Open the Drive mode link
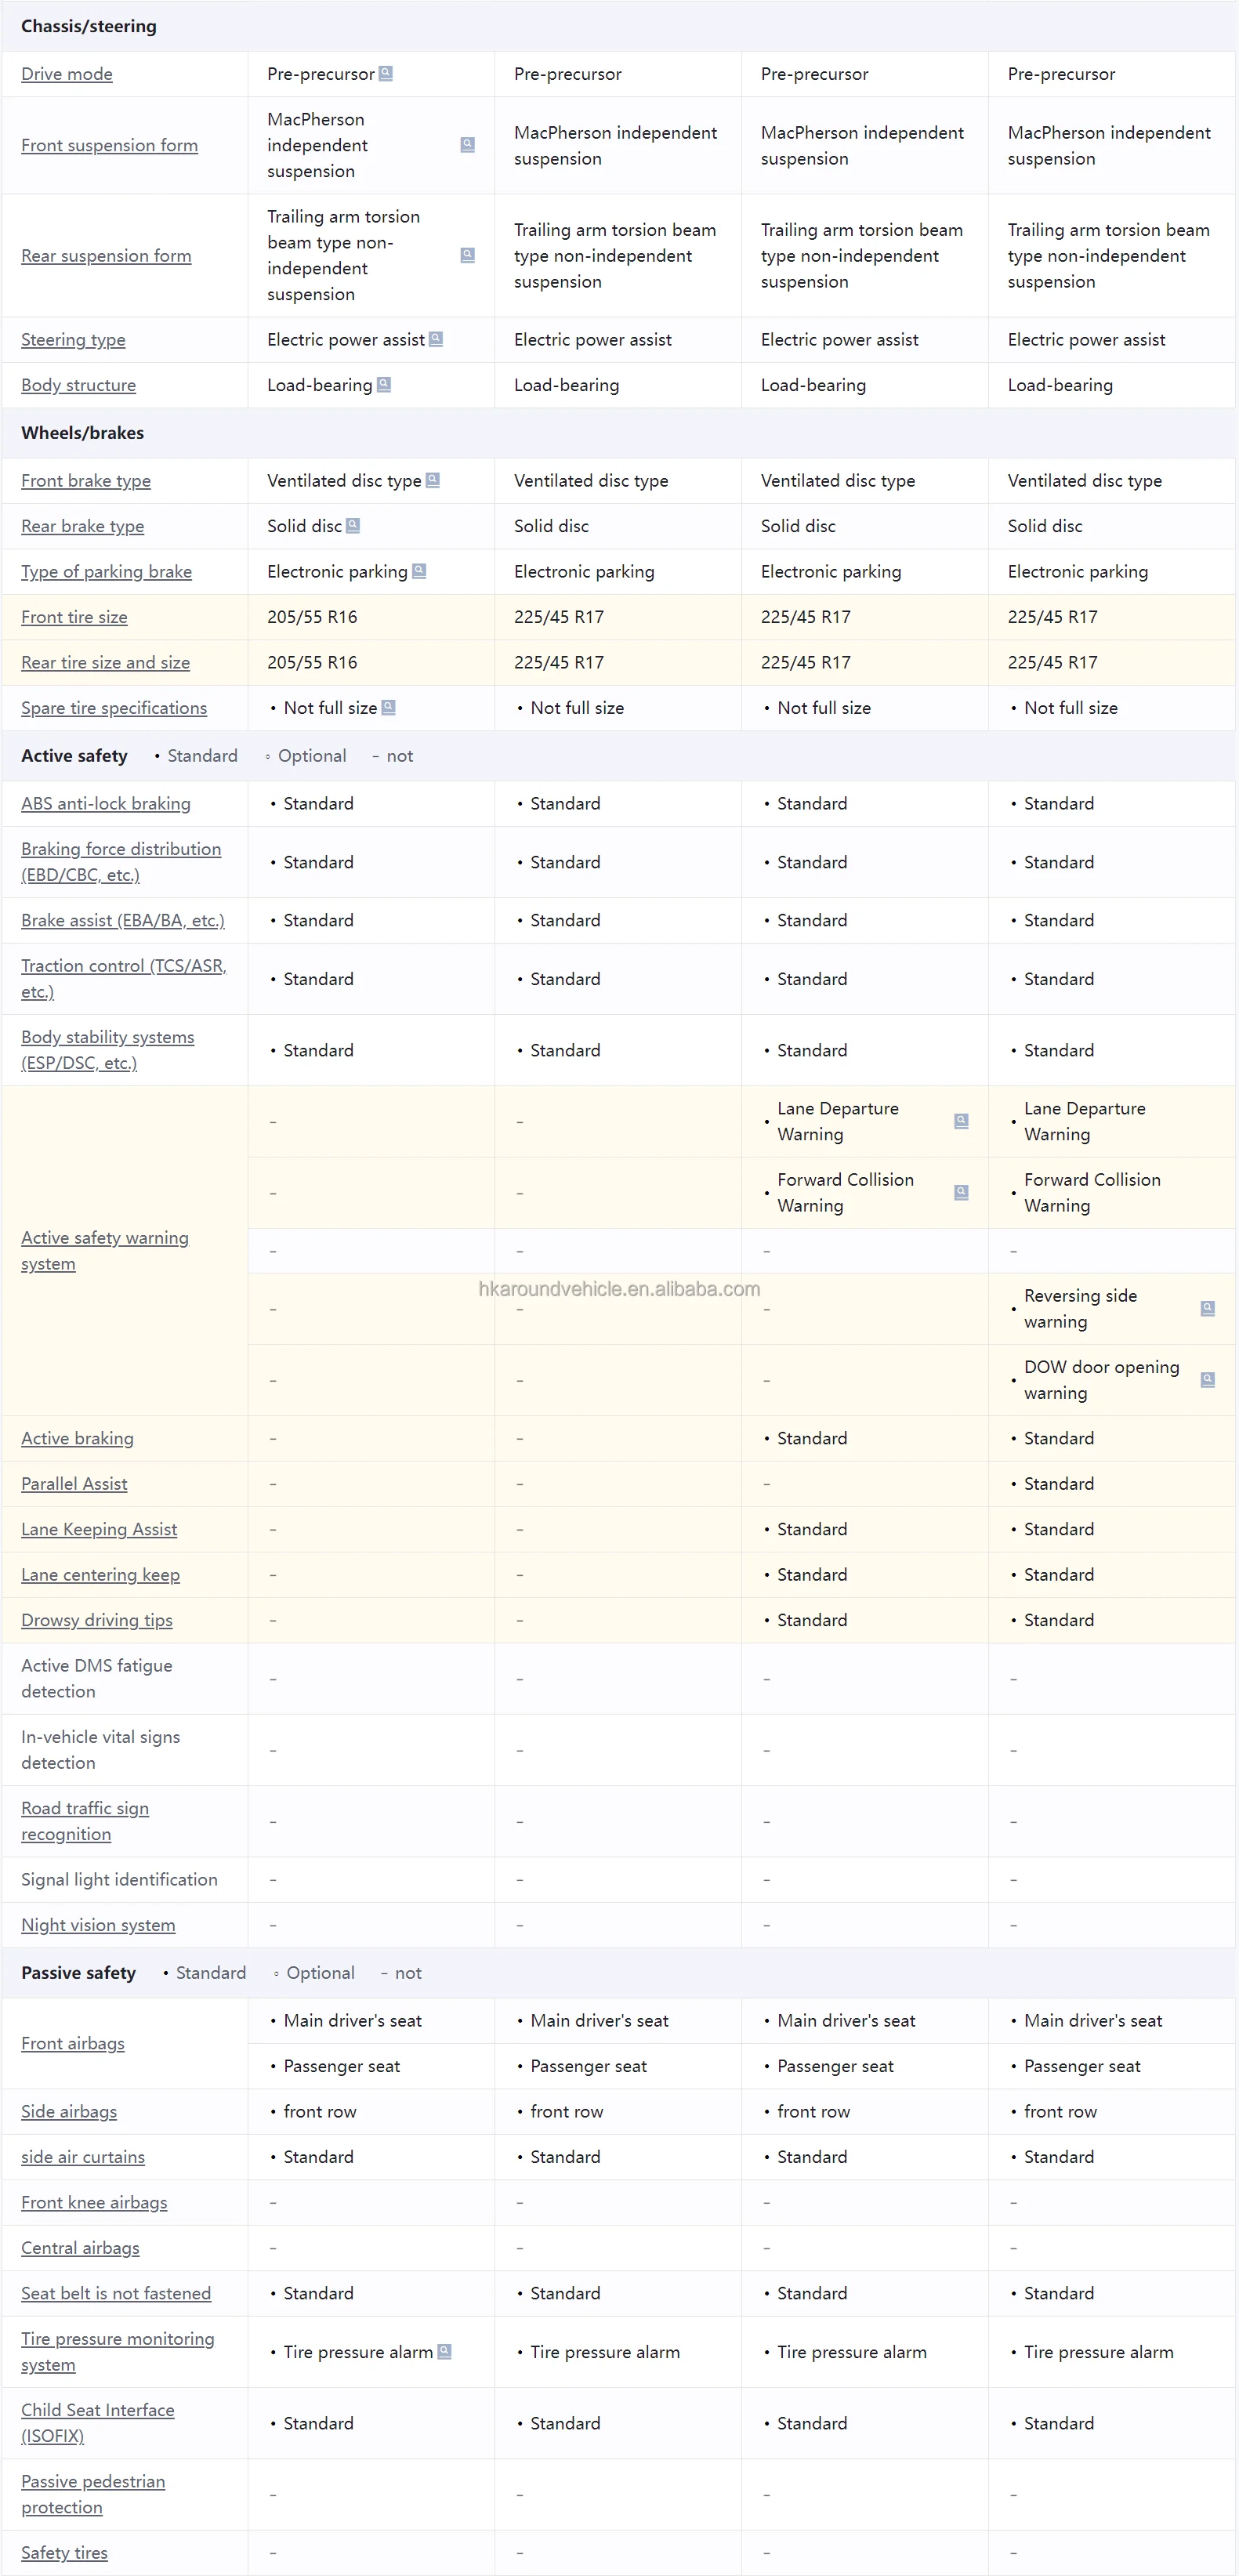This screenshot has width=1239, height=2576. [x=67, y=74]
